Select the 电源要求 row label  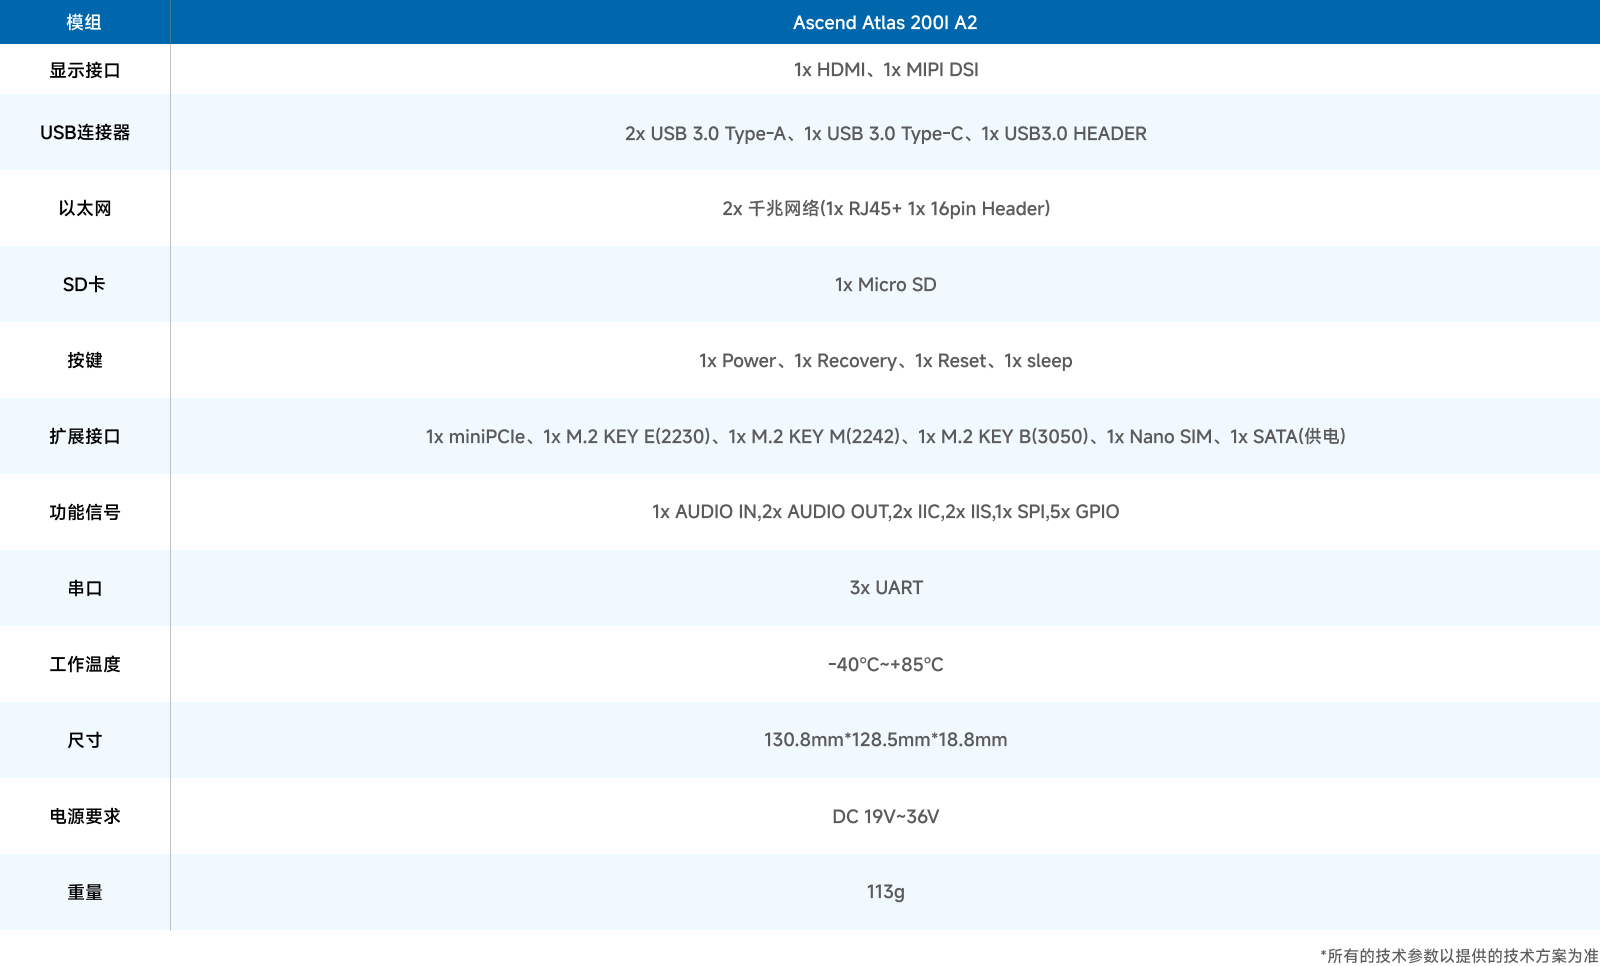(x=85, y=816)
